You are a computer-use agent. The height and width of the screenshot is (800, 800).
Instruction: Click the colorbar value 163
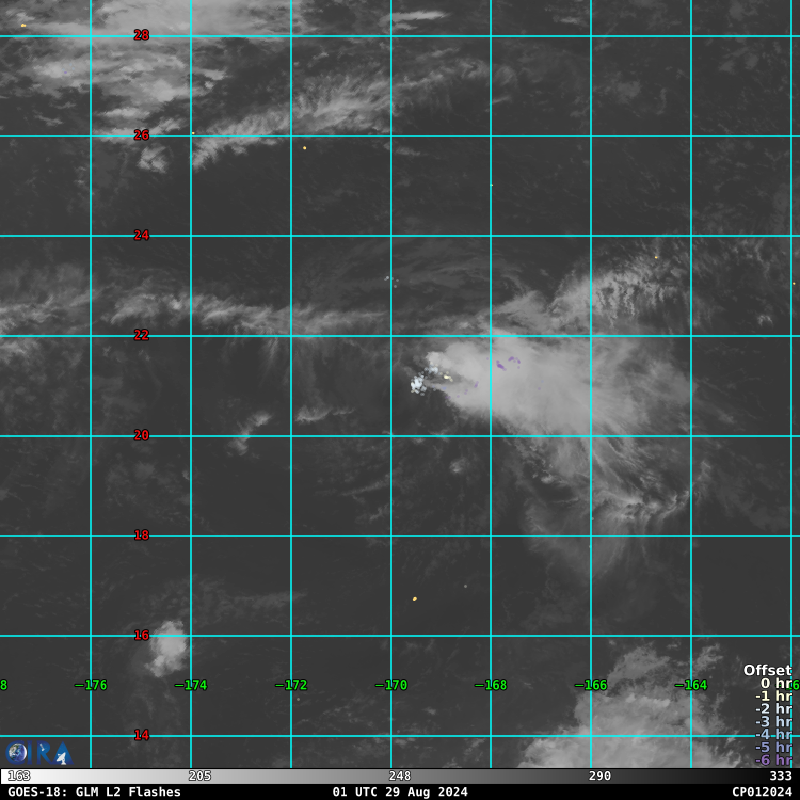(x=19, y=777)
